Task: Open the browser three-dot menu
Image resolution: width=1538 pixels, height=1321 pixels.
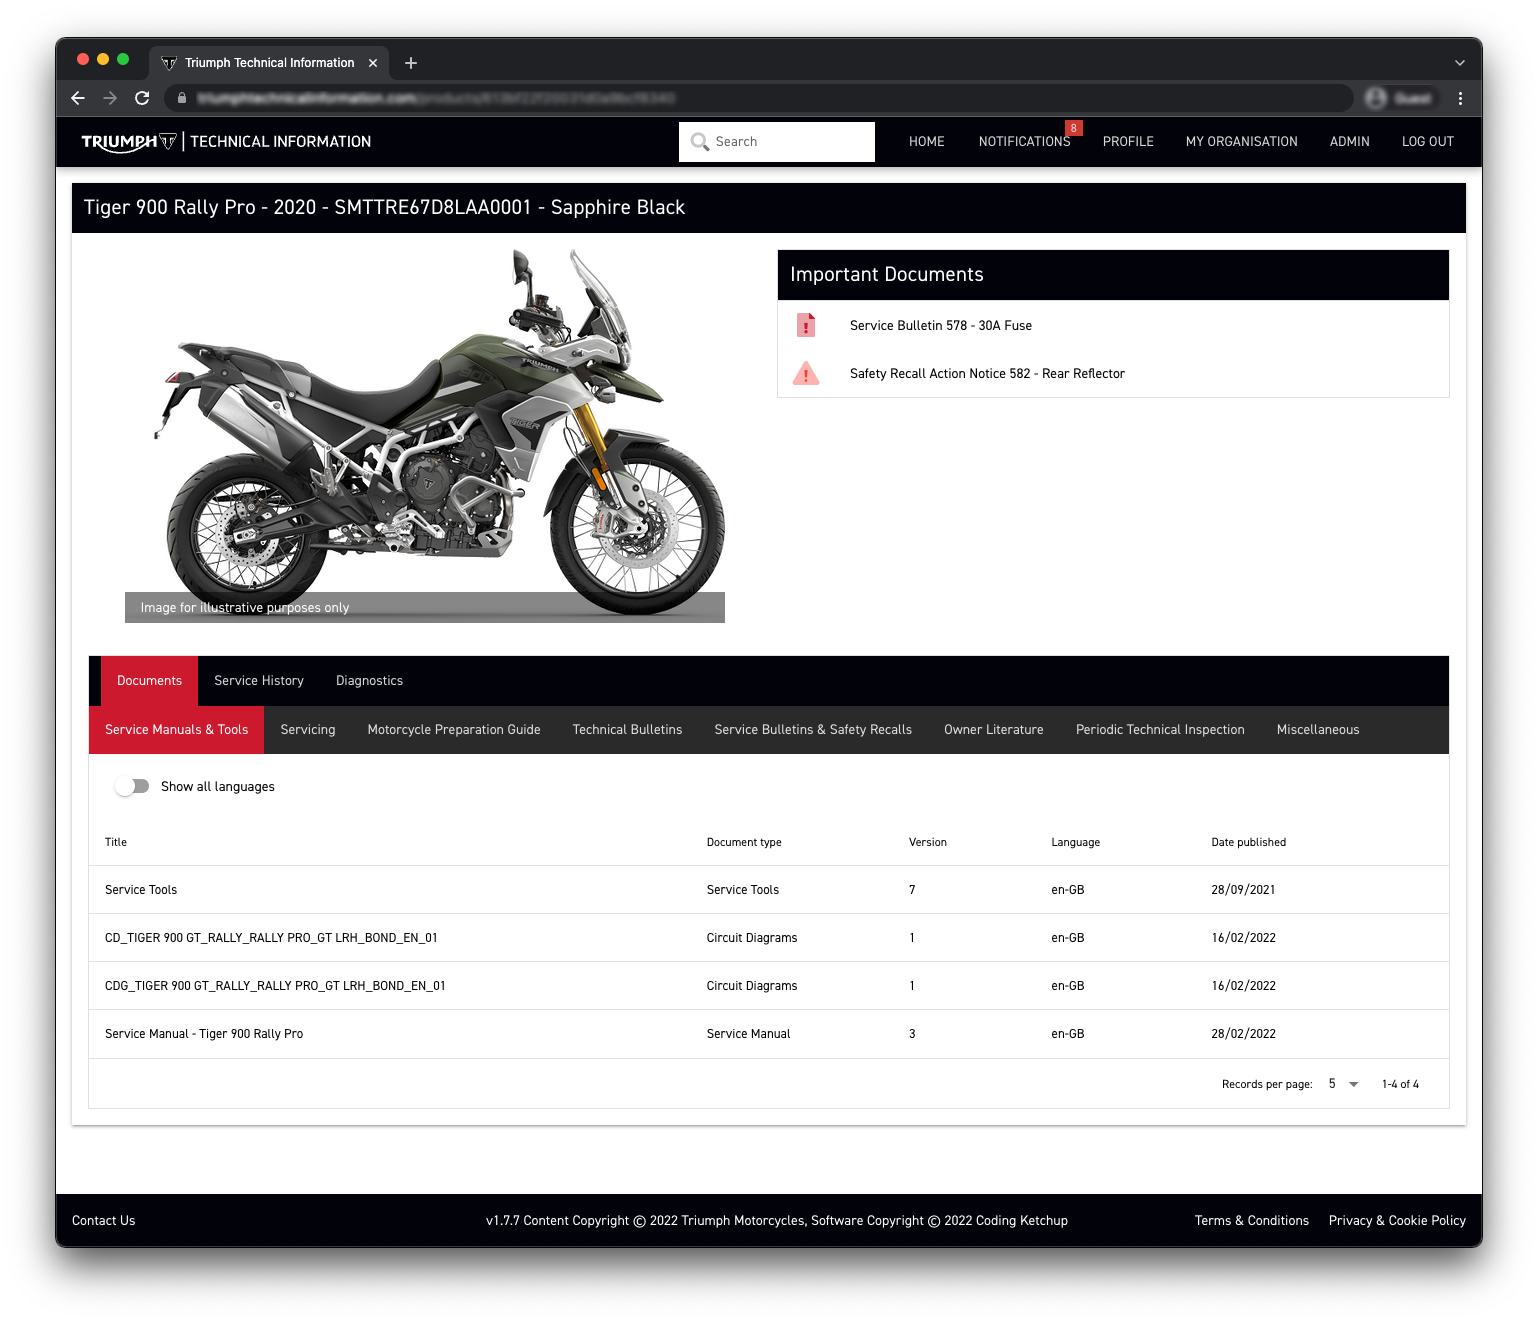Action: 1460,98
